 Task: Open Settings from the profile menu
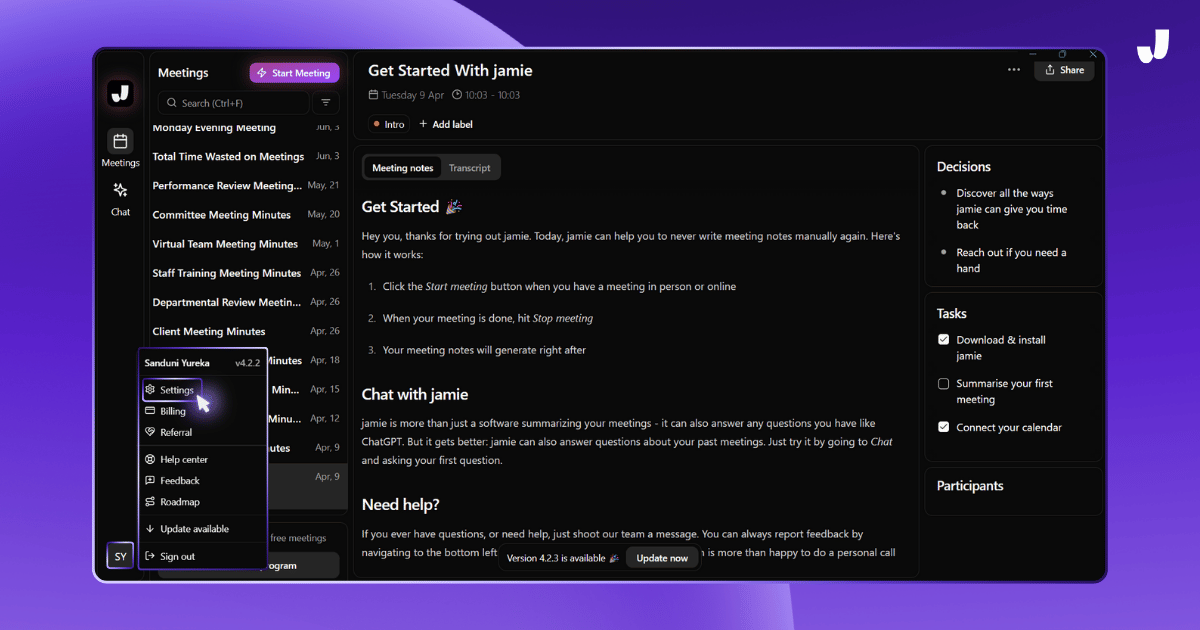[171, 390]
